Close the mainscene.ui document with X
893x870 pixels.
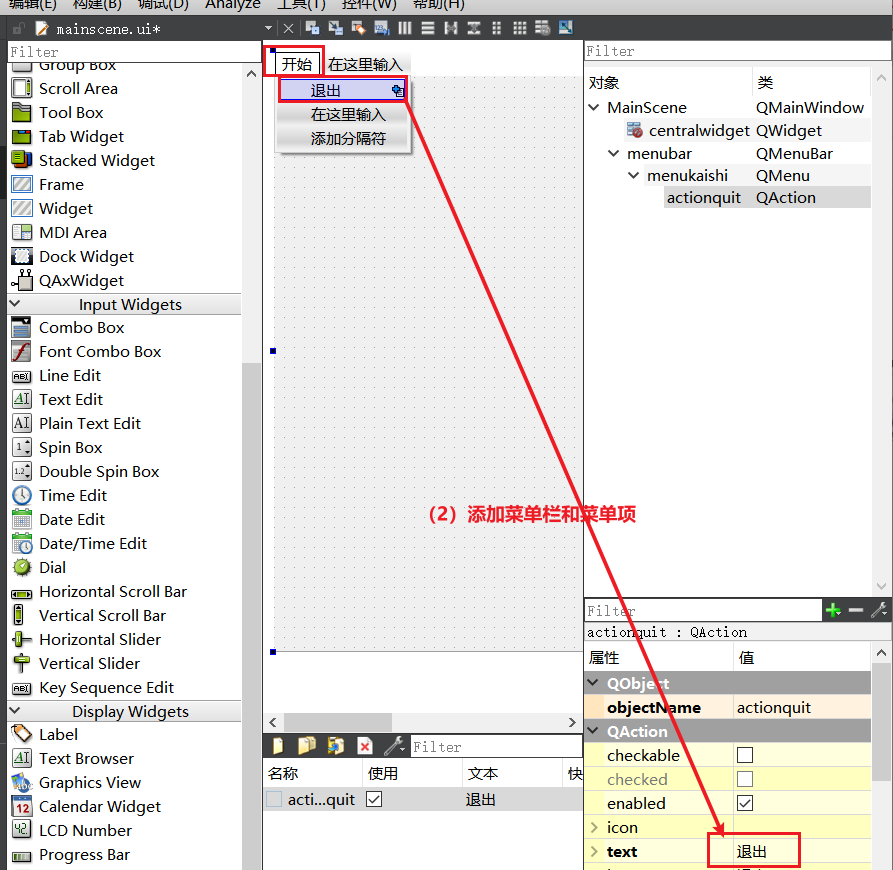288,28
